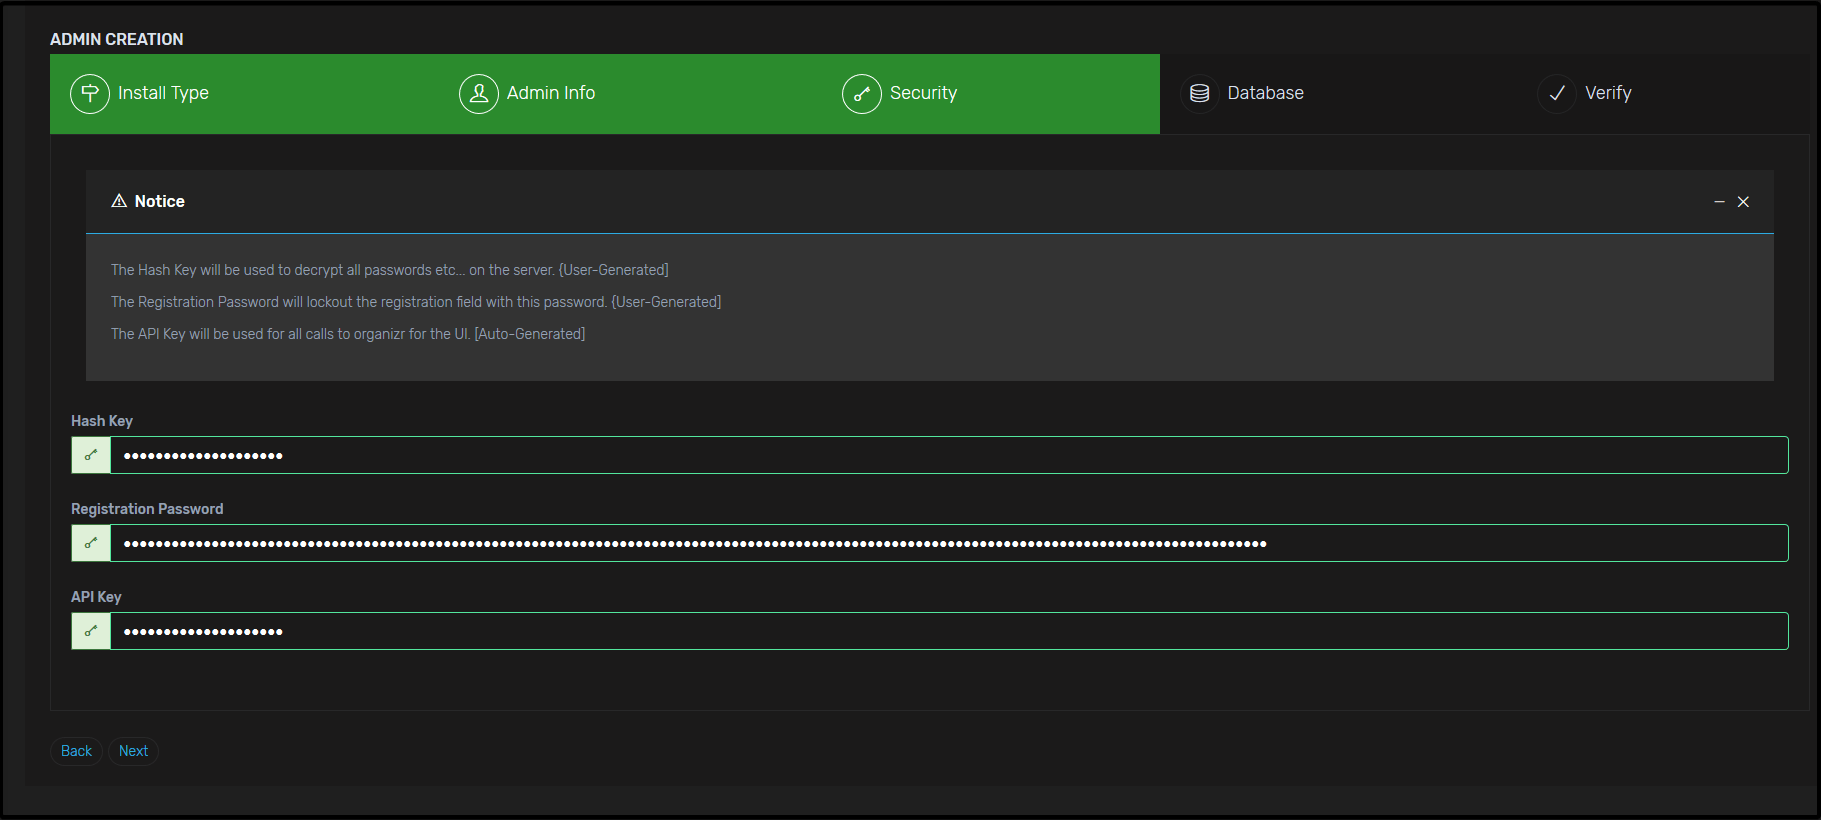Switch to the Verify step label
1821x820 pixels.
coord(1608,93)
